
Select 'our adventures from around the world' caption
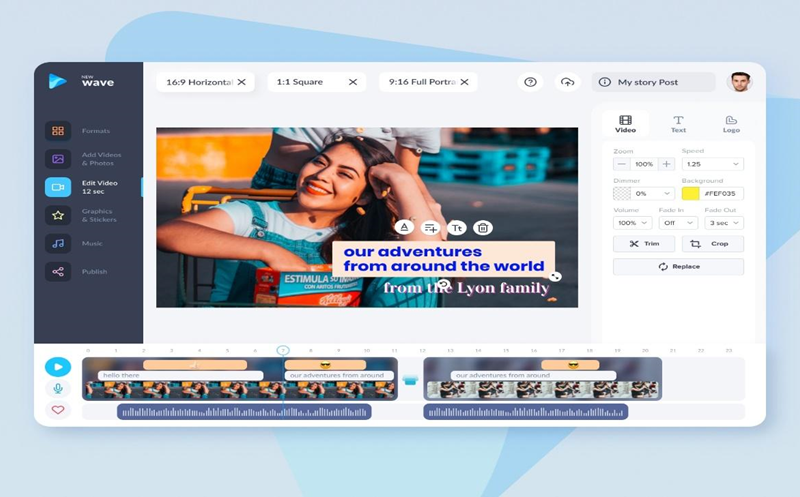tap(443, 259)
